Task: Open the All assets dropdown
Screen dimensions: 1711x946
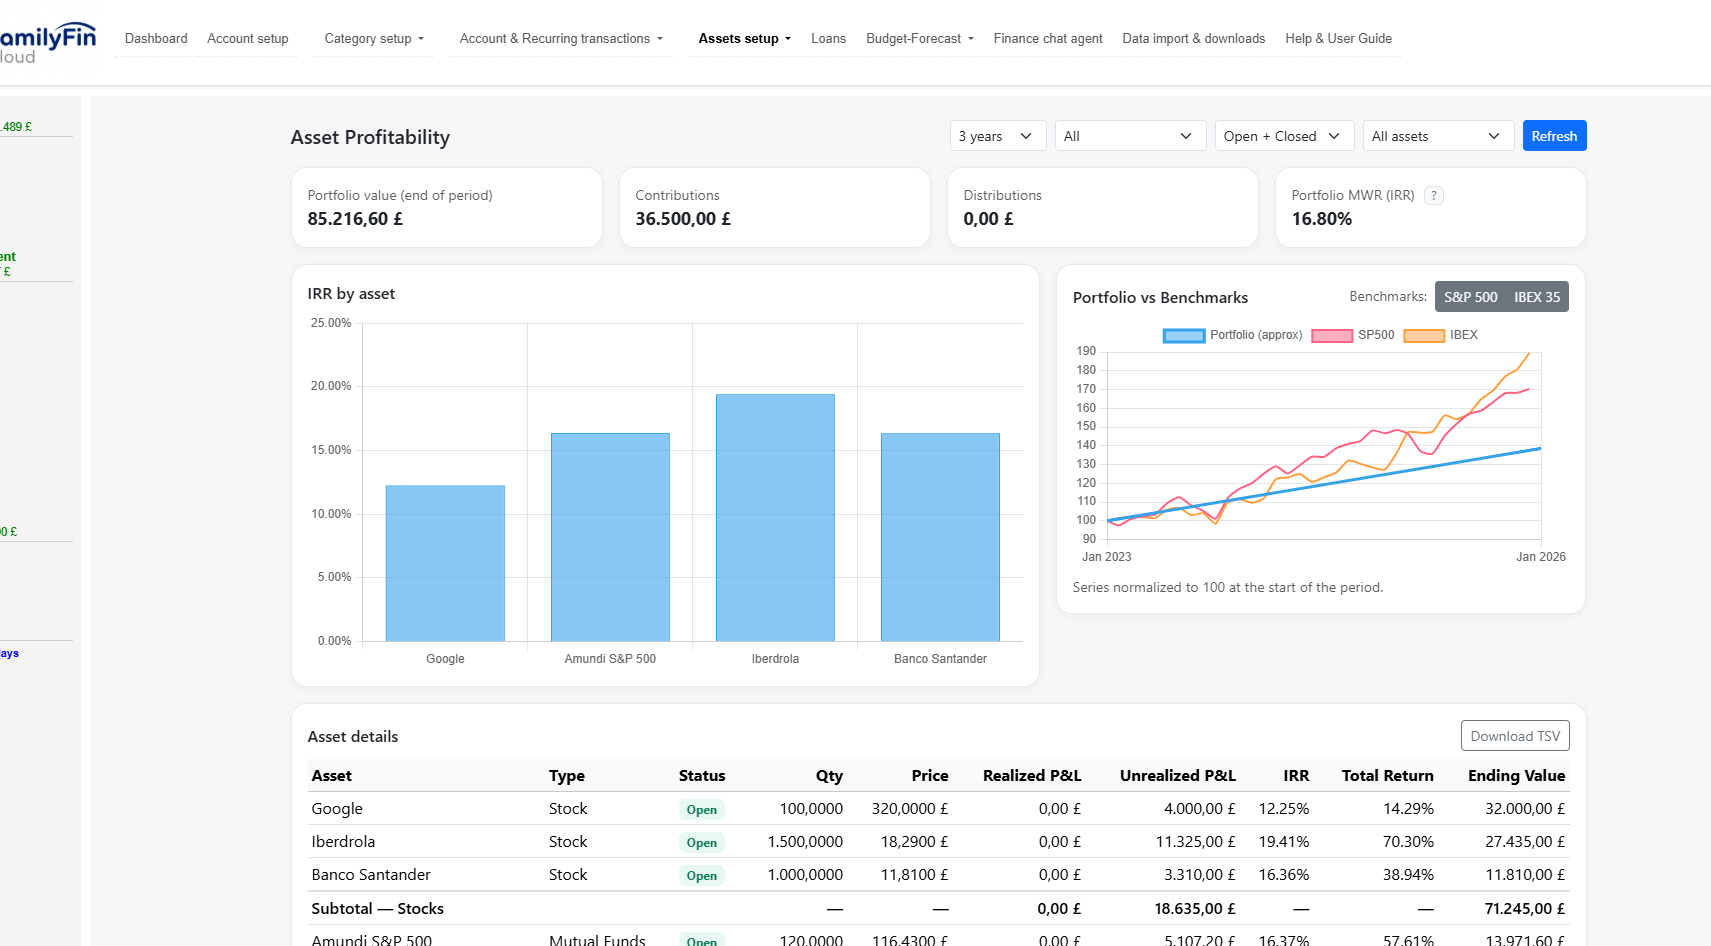Action: 1438,136
